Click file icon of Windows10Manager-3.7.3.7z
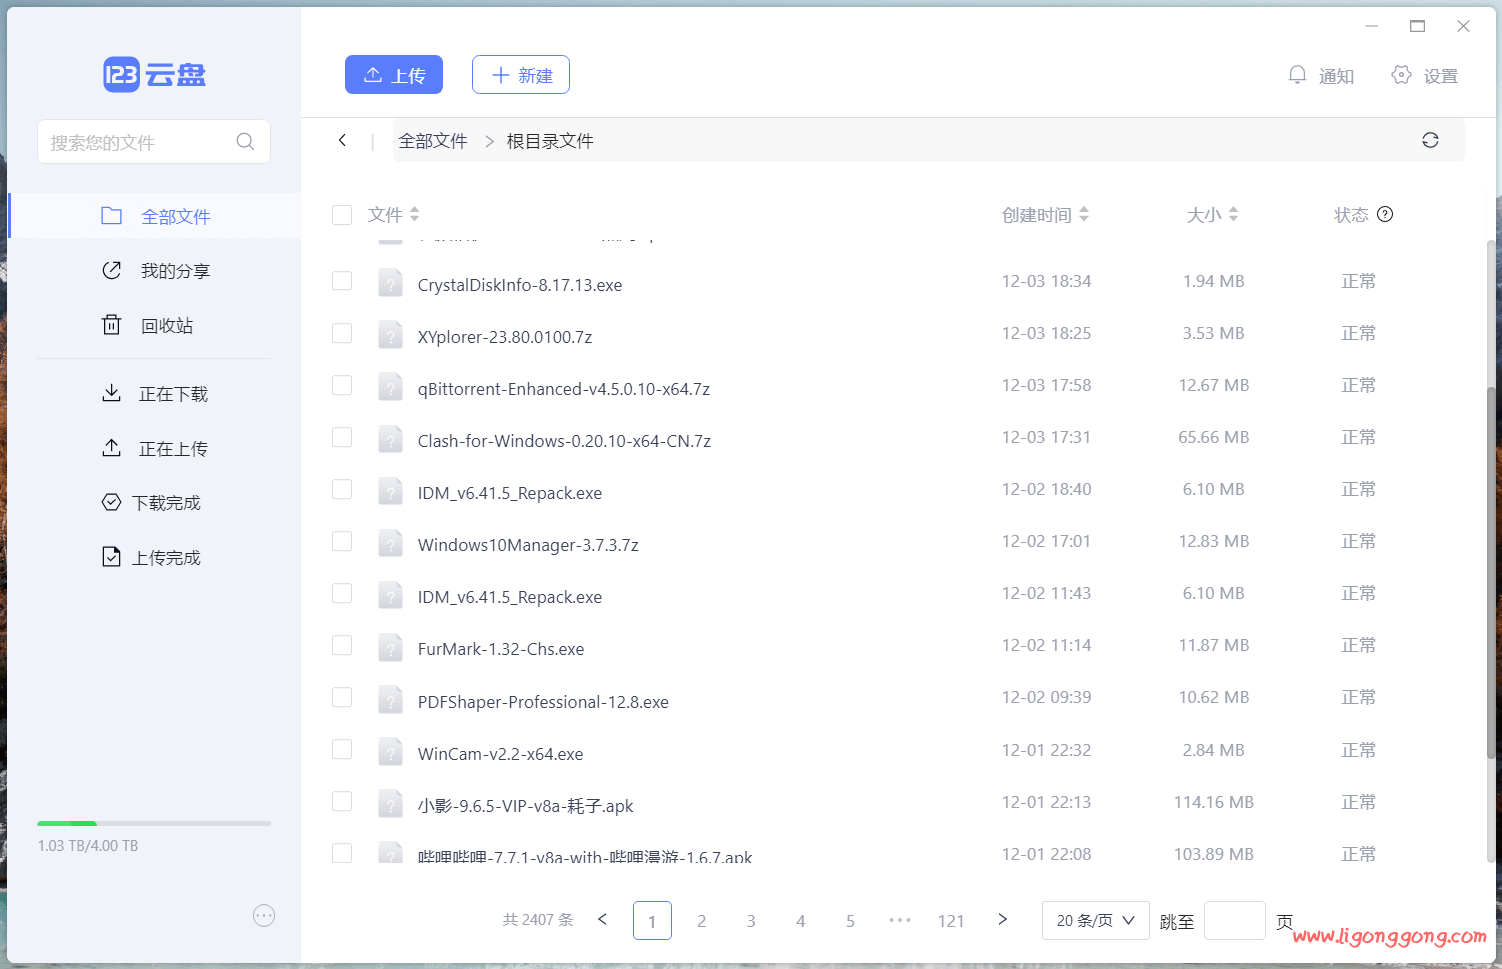This screenshot has height=969, width=1502. [x=390, y=544]
